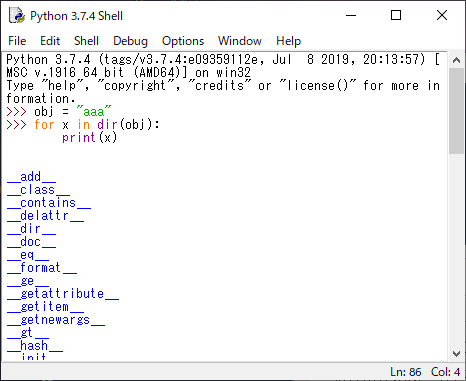The image size is (466, 381).
Task: Click the for x in dir(obj): line
Action: coord(83,125)
